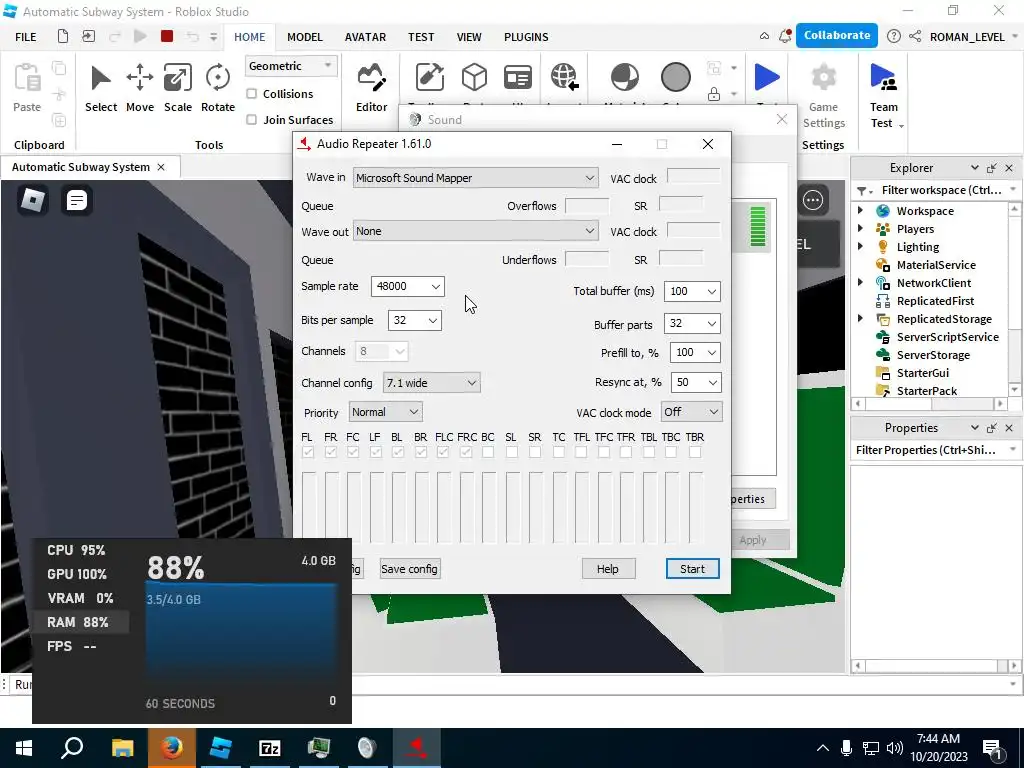The image size is (1024, 768).
Task: Toggle the TBR channel checkbox
Action: 695,452
